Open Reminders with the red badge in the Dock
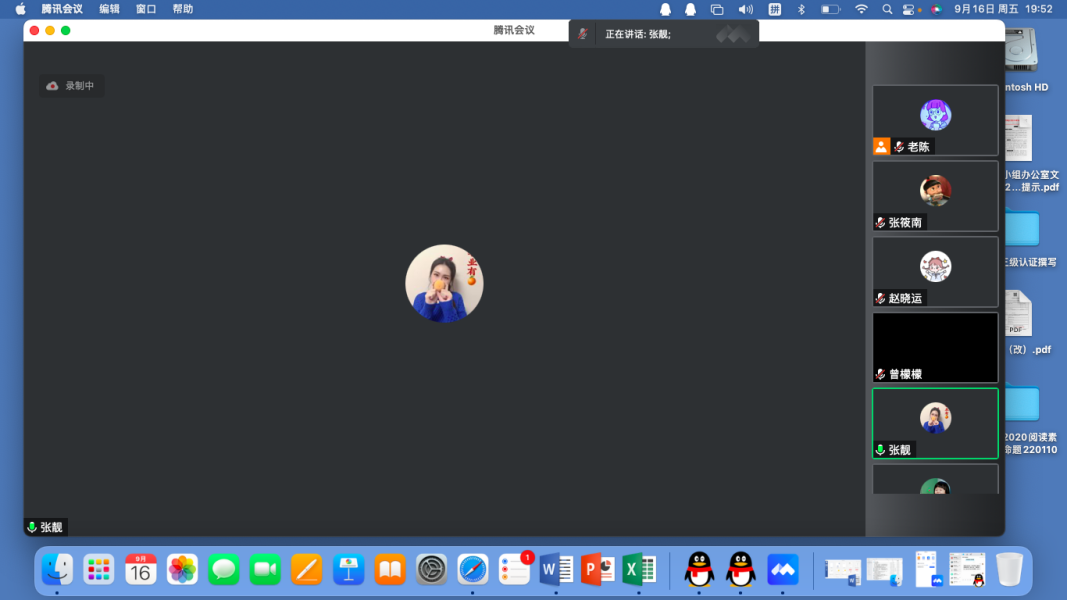The image size is (1067, 600). [514, 570]
